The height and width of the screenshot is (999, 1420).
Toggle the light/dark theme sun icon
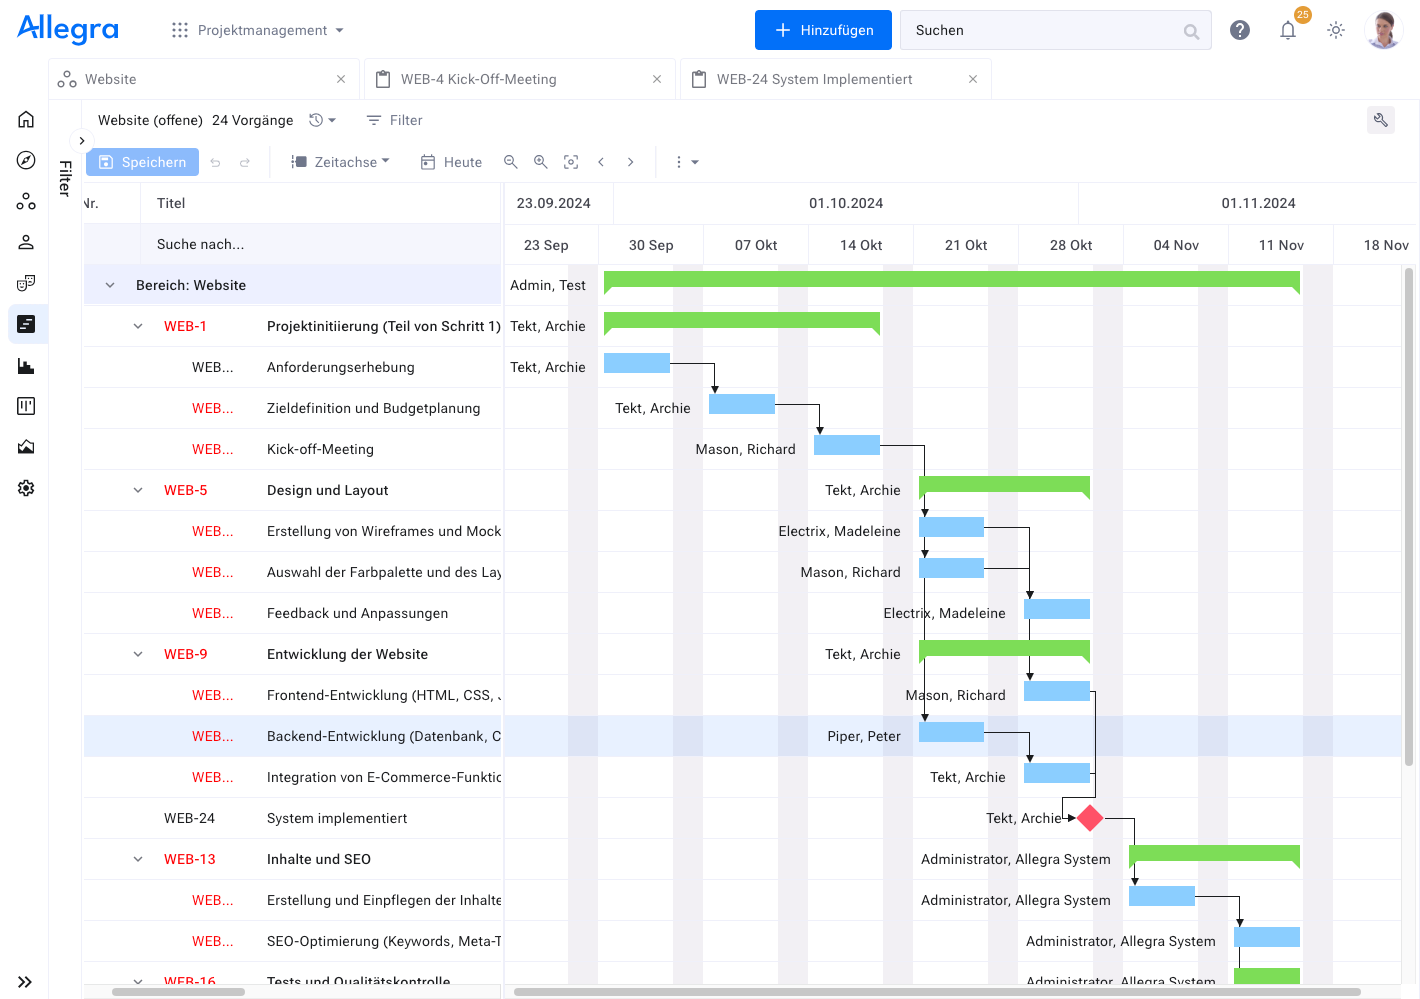tap(1336, 30)
